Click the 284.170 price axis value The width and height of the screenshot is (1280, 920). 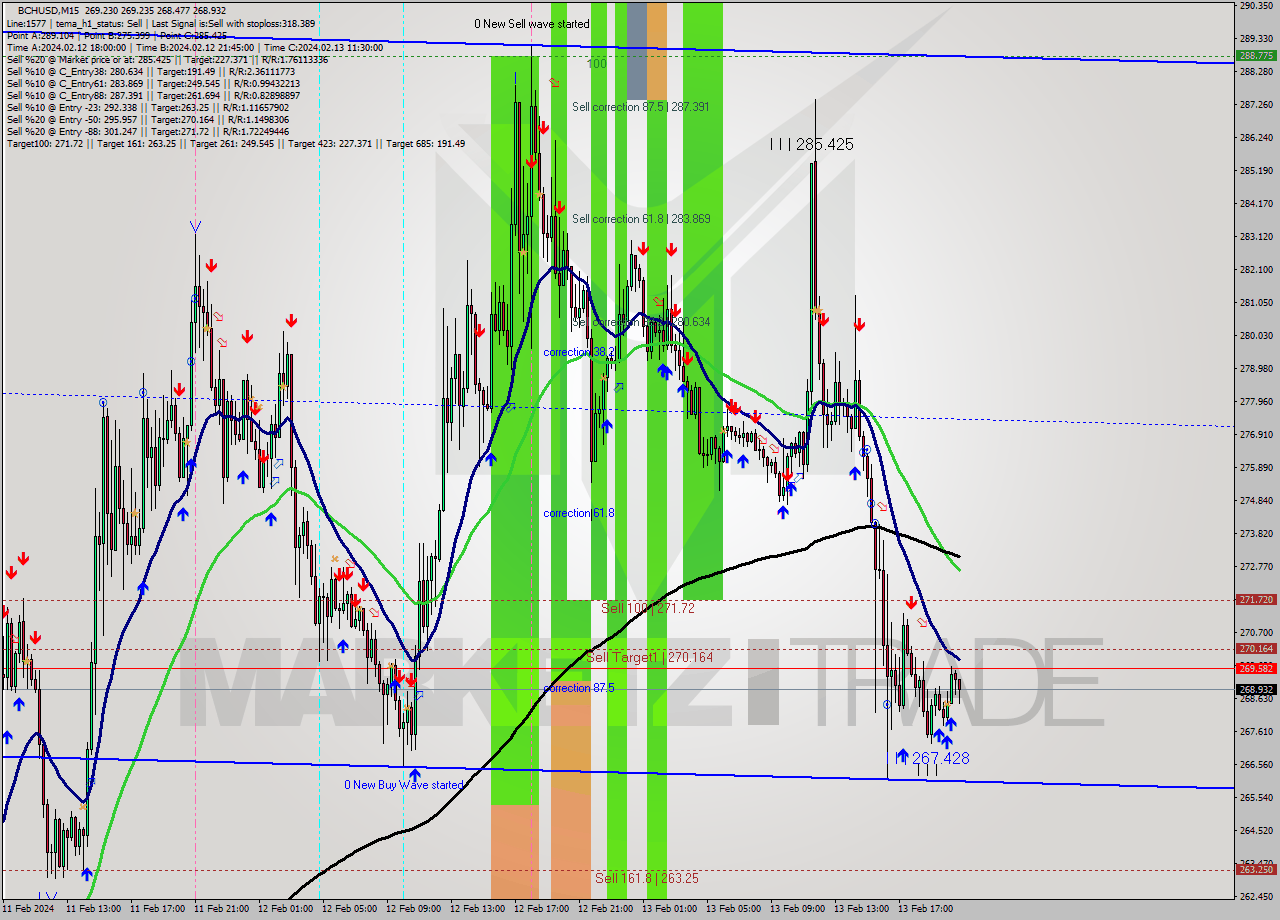[x=1255, y=203]
